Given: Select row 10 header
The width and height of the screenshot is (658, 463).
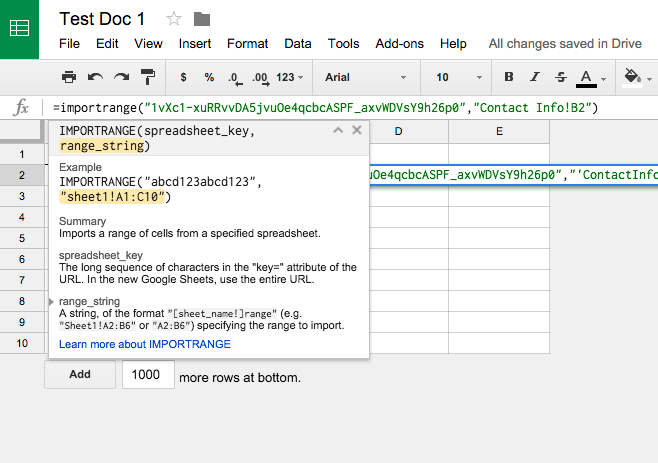Looking at the screenshot, I should pyautogui.click(x=22, y=343).
